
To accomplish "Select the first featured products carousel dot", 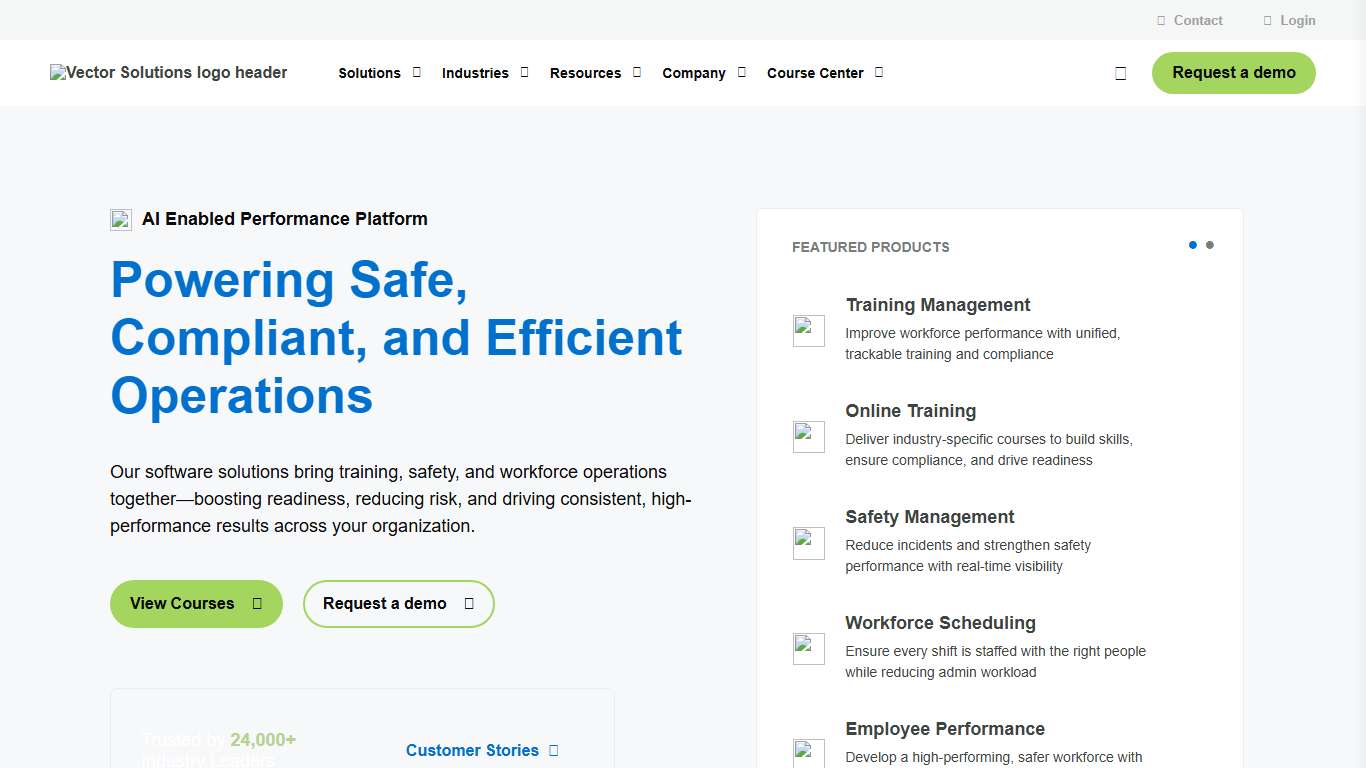I will pos(1192,244).
